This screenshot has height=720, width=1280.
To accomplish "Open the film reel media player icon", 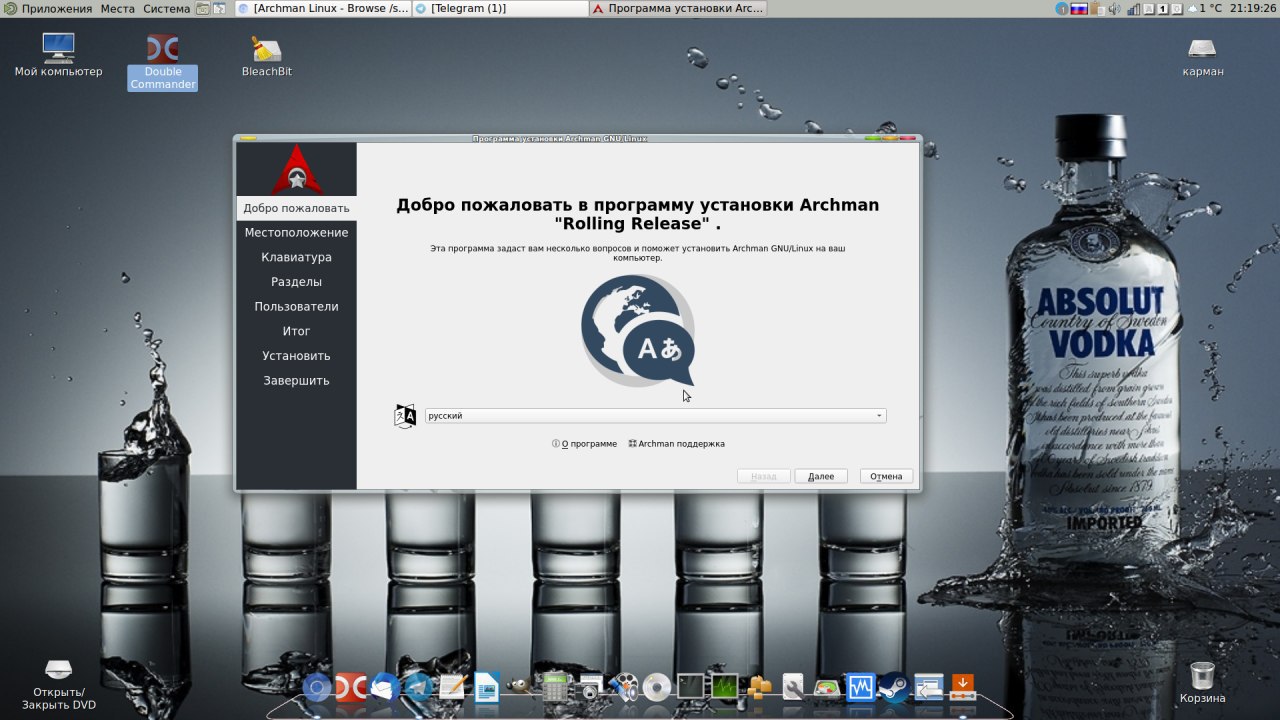I will click(x=623, y=687).
